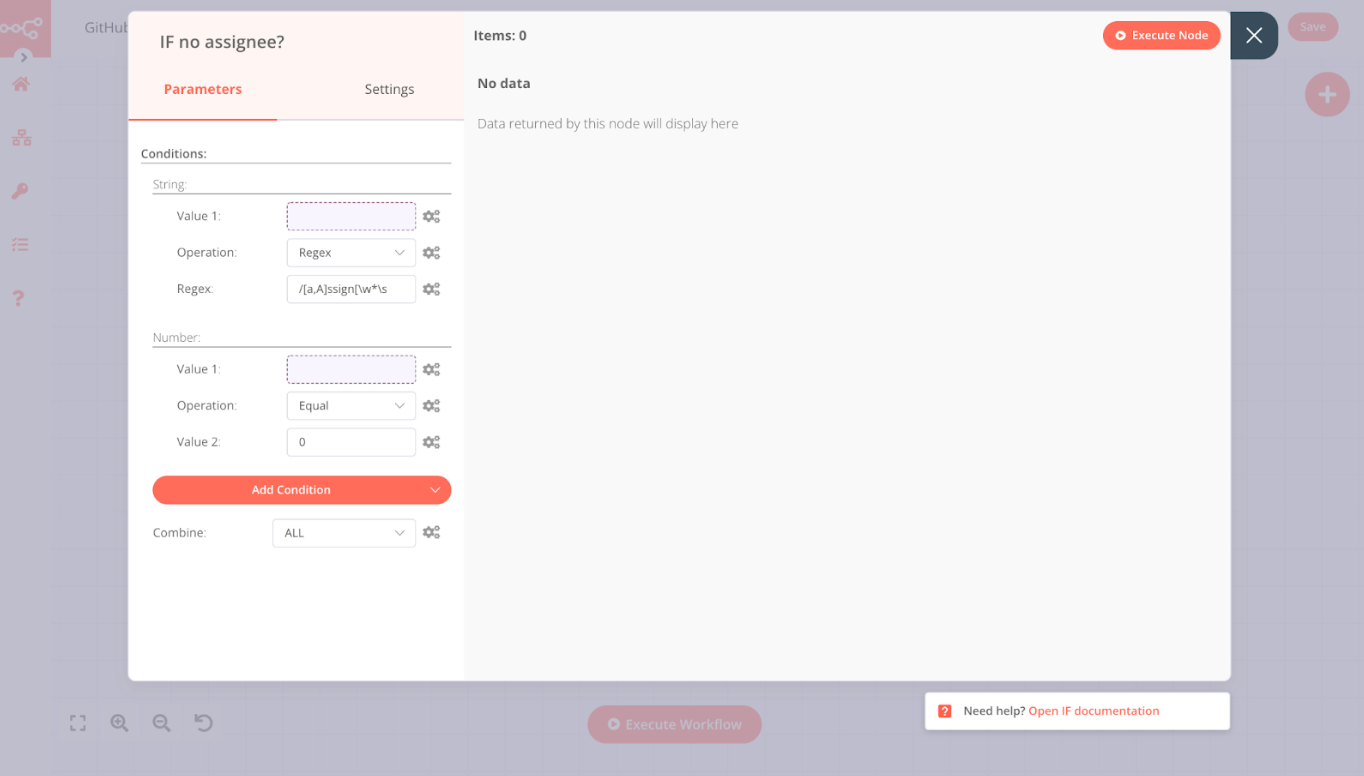Viewport: 1364px width, 776px height.
Task: Execute the IF node
Action: click(1161, 35)
